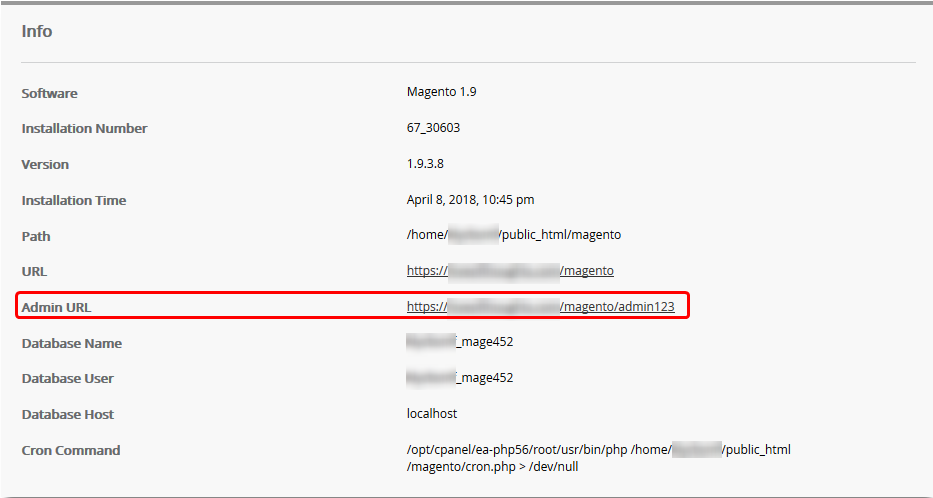Select the installation number 67_30603
933x498 pixels.
[433, 128]
